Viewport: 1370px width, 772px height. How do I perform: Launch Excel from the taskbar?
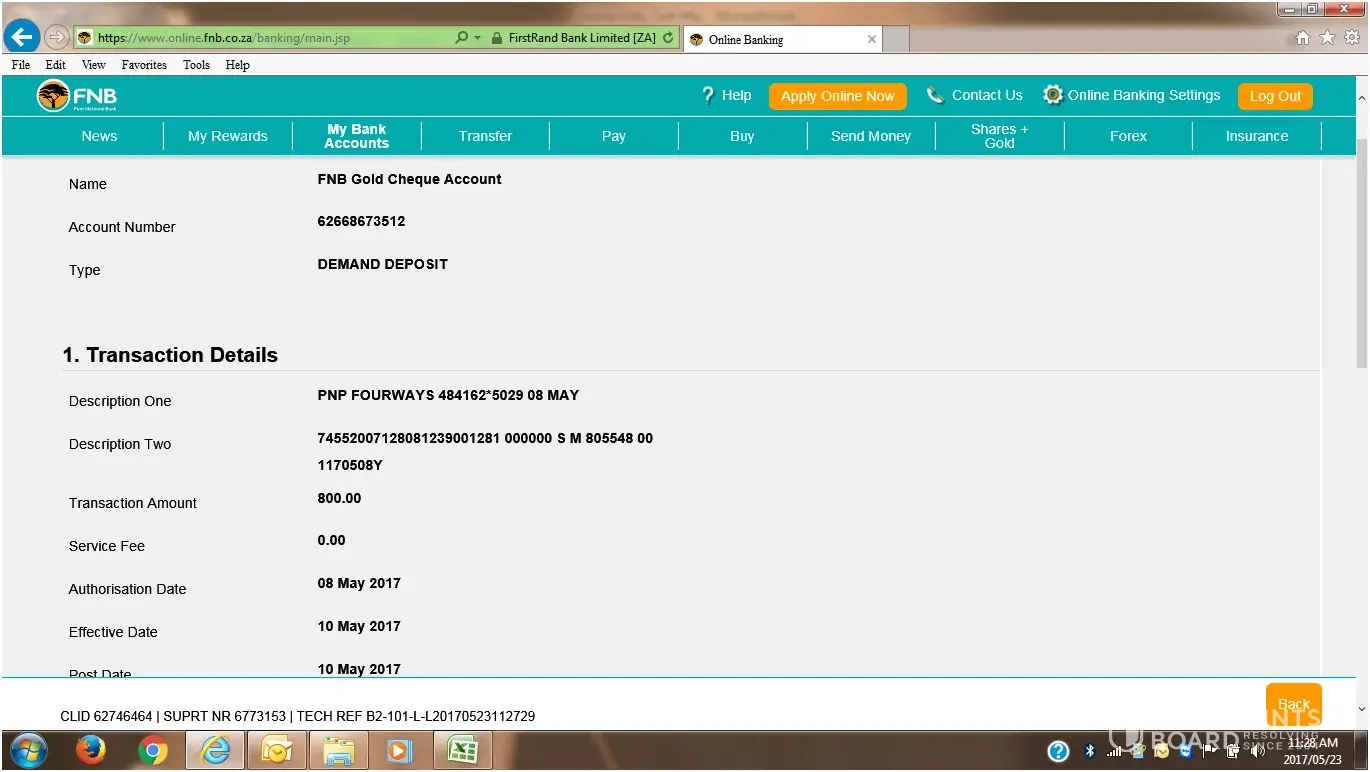461,750
